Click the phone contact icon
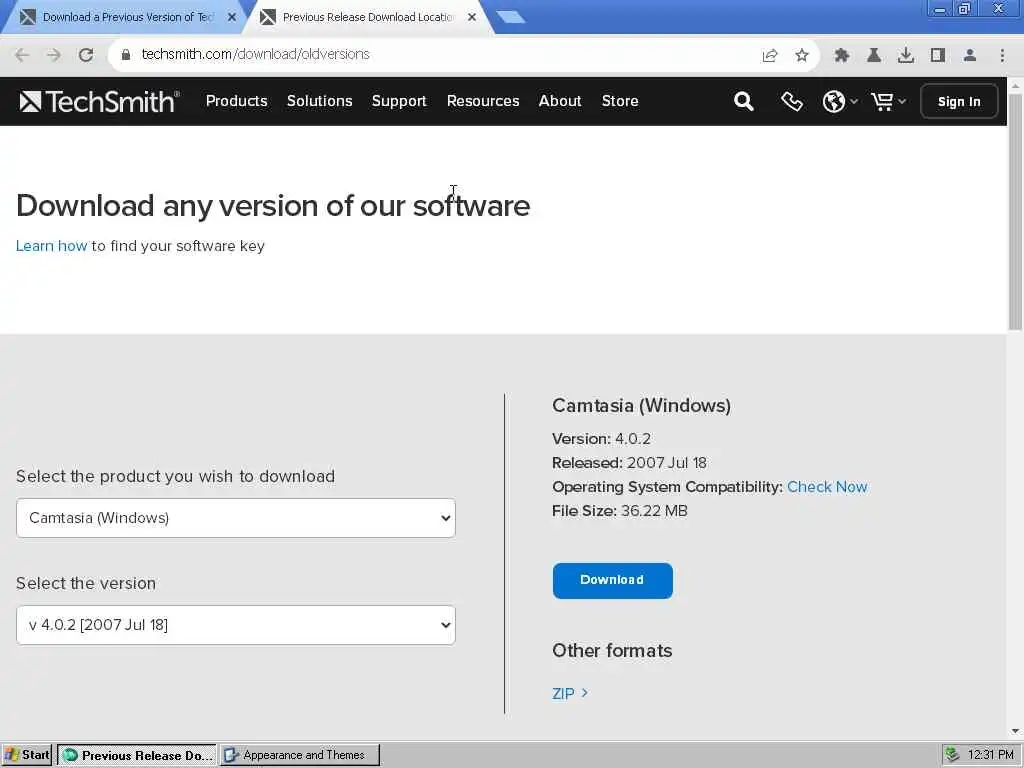Screen dimensions: 1024x768 792,101
